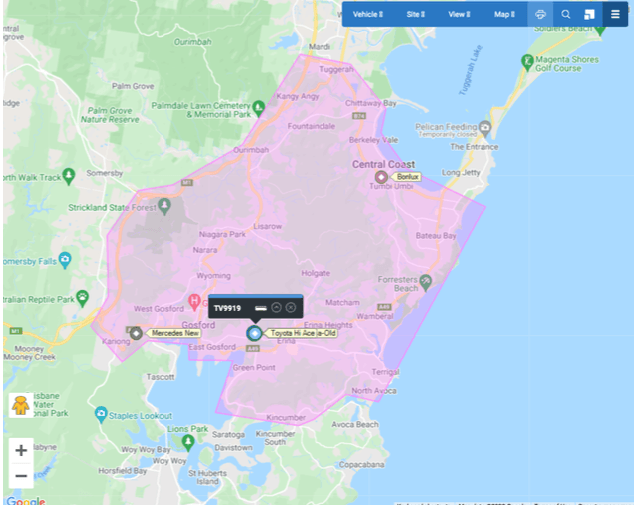Image resolution: width=636 pixels, height=505 pixels.
Task: Close the TV9919 popup
Action: (291, 307)
